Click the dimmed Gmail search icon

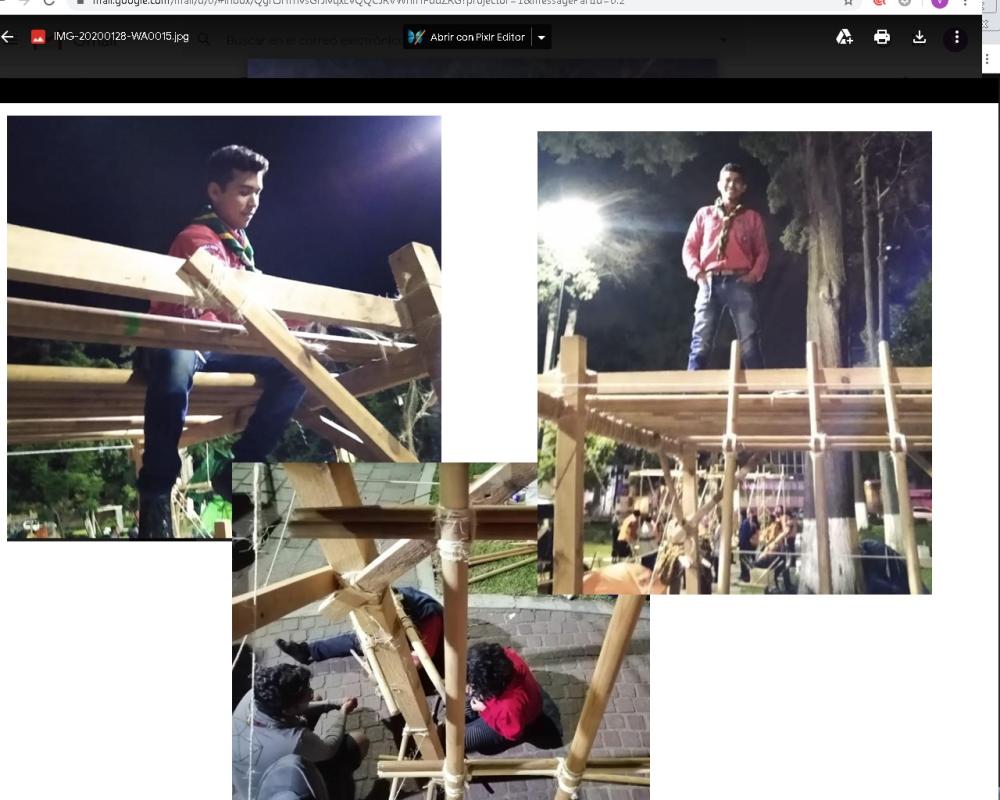(x=204, y=40)
